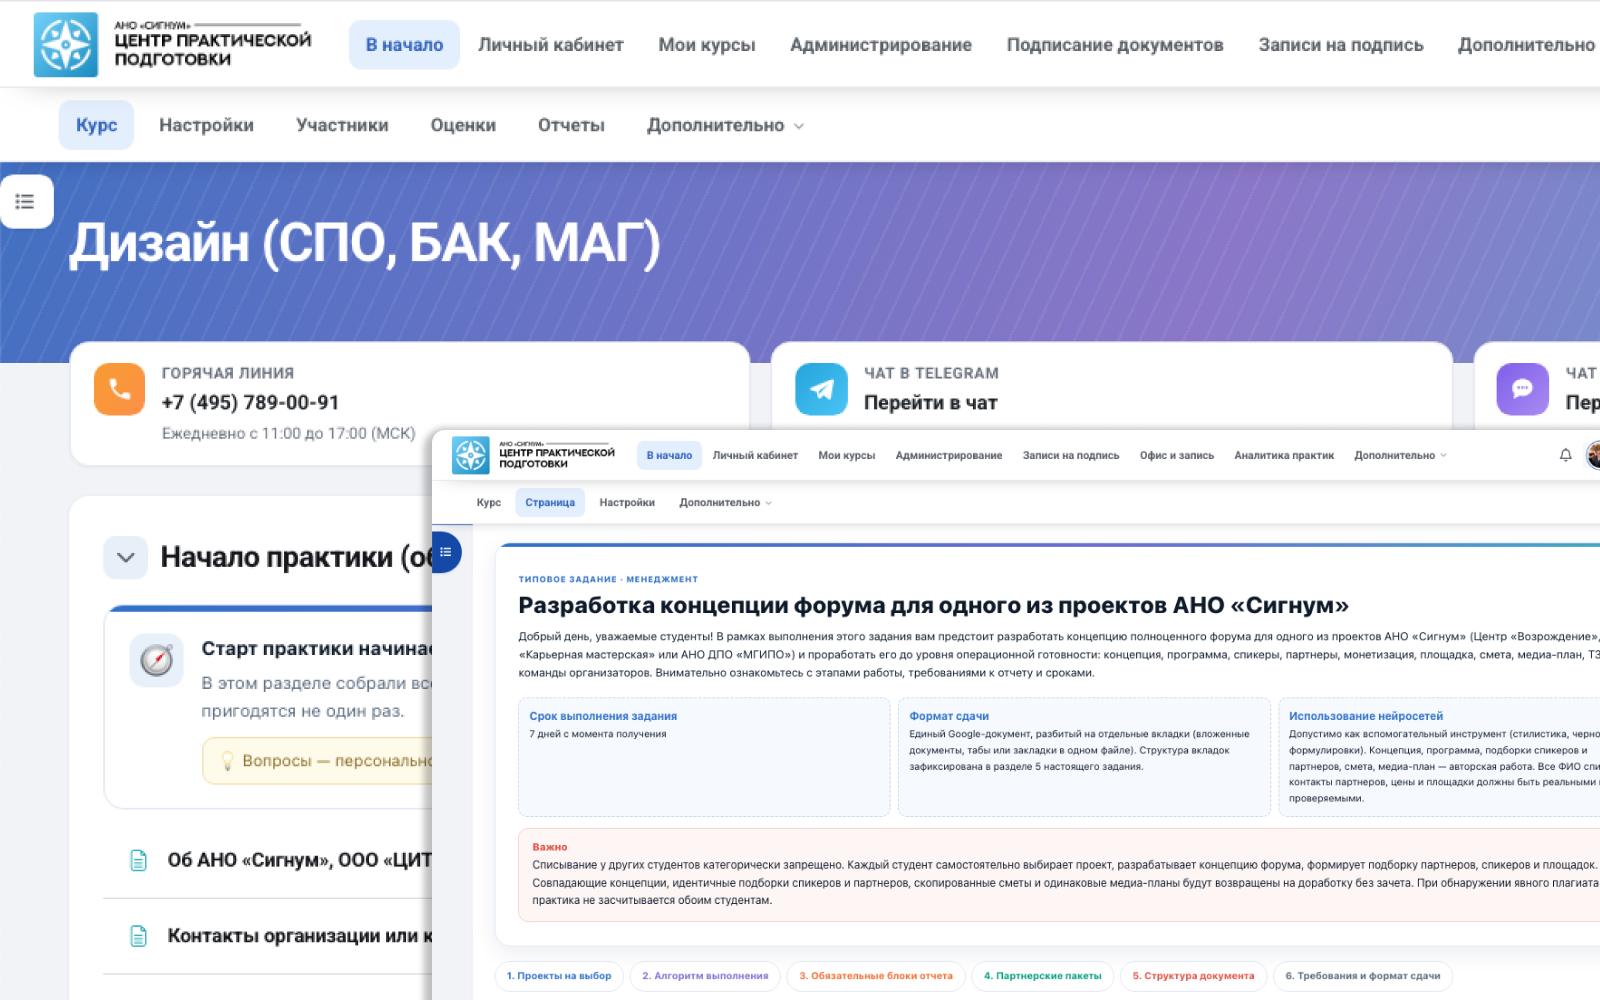
Task: Click ТИПОВОЕ ЗАДАНИЕ · МЕНЕДЖМЕНТ label
Action: point(608,579)
